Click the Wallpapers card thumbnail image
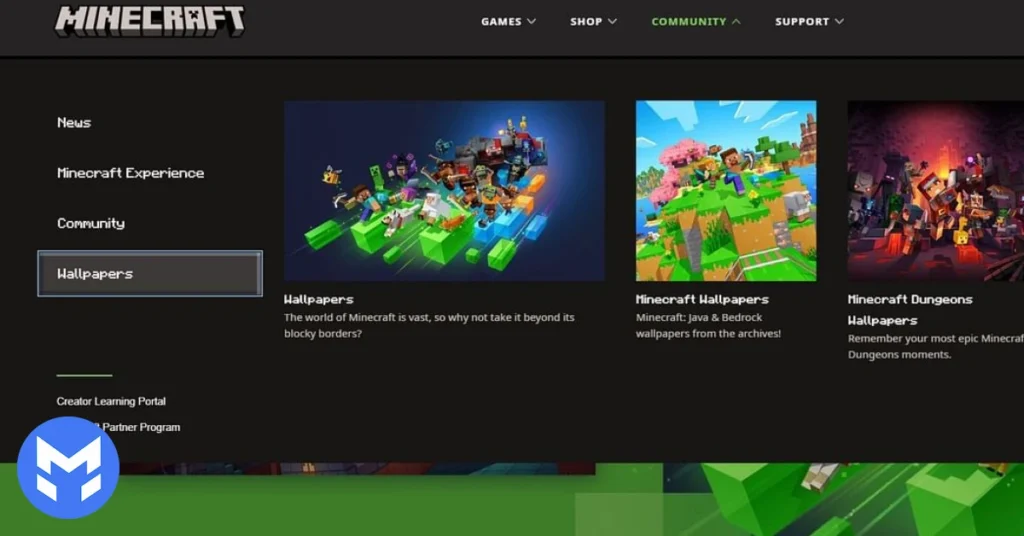Image resolution: width=1024 pixels, height=536 pixels. [x=444, y=191]
